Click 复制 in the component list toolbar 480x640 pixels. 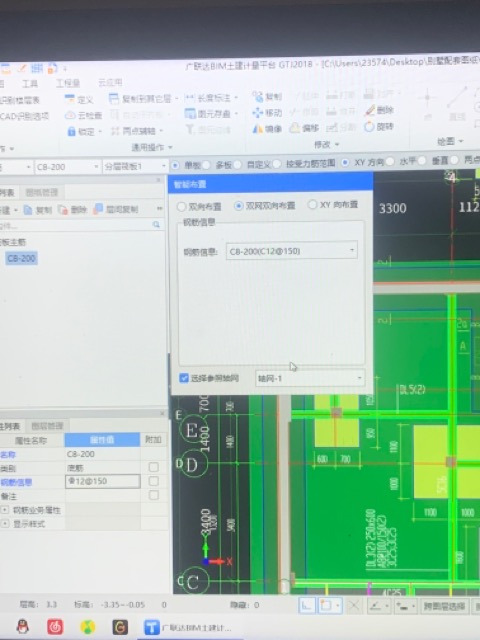tap(38, 210)
